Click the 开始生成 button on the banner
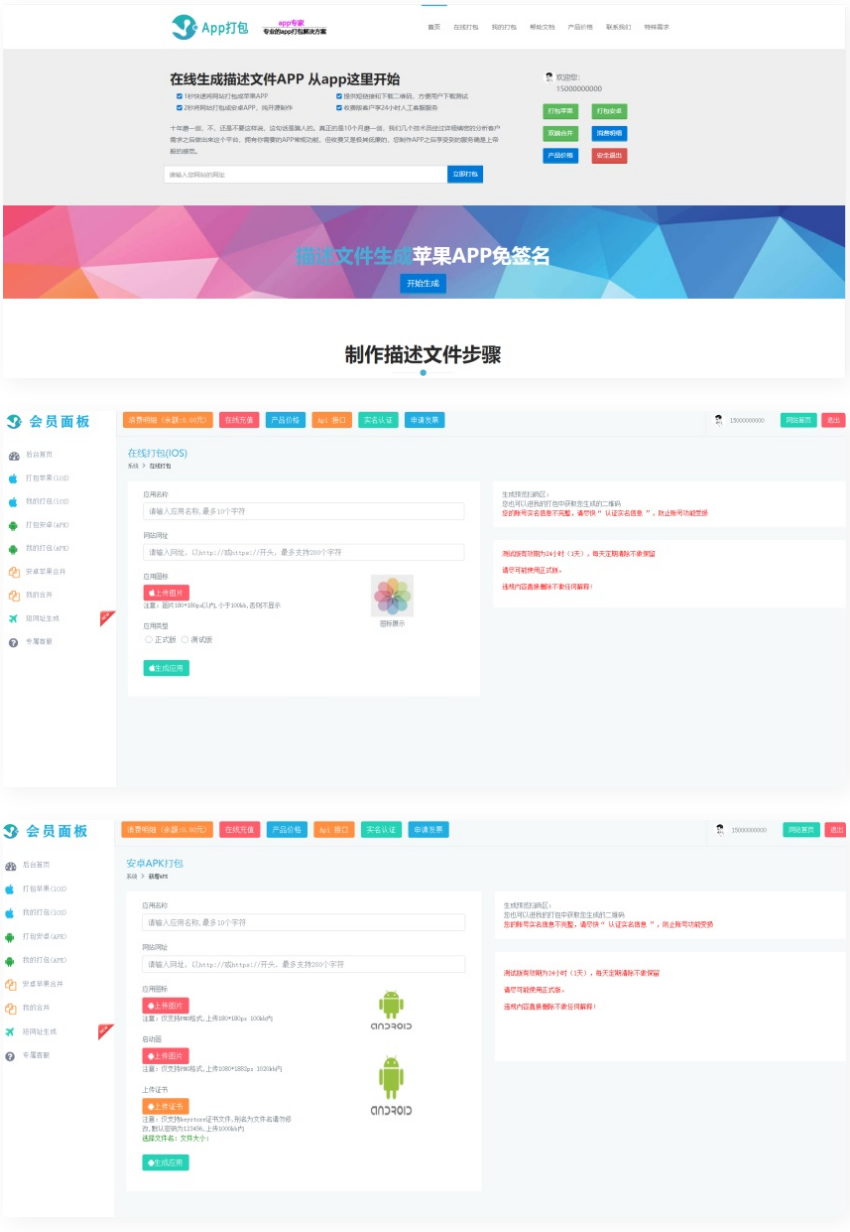The width and height of the screenshot is (850, 1232). tap(424, 283)
